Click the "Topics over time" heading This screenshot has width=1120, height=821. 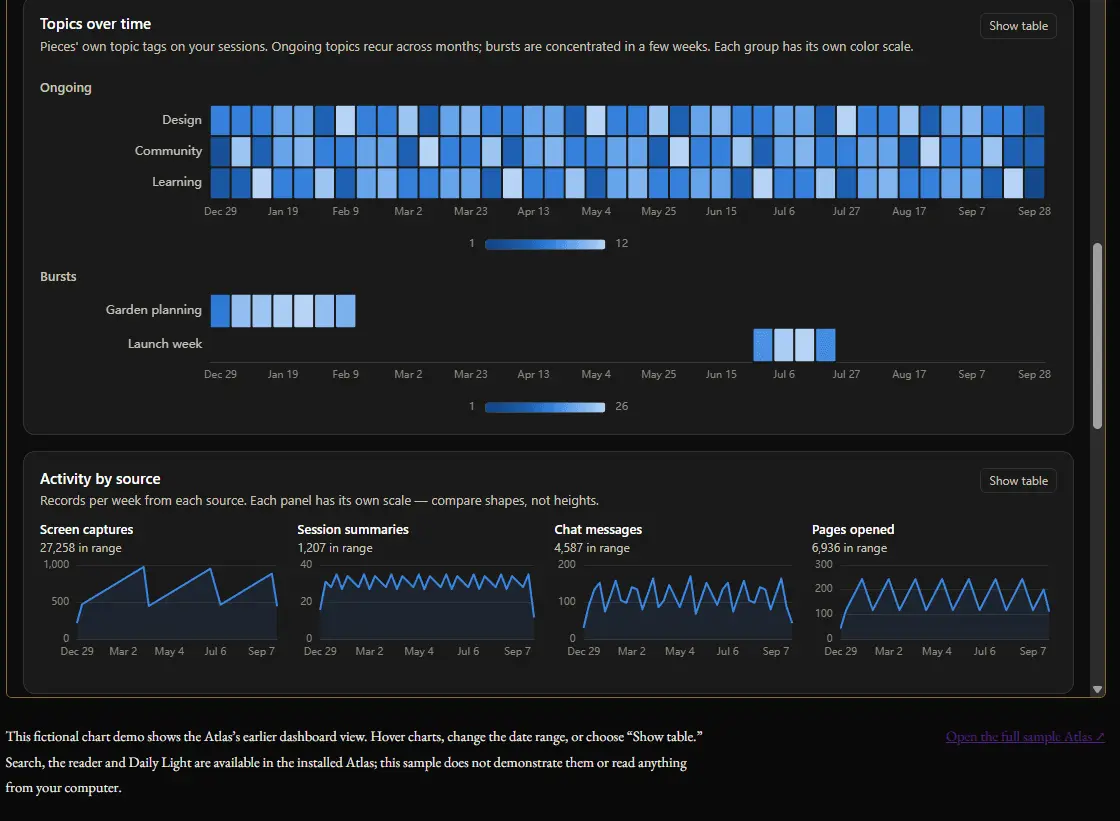point(95,24)
